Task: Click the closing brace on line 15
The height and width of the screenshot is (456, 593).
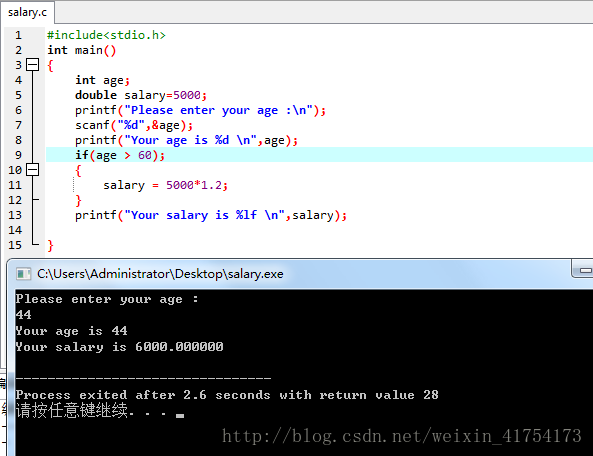Action: pyautogui.click(x=50, y=246)
